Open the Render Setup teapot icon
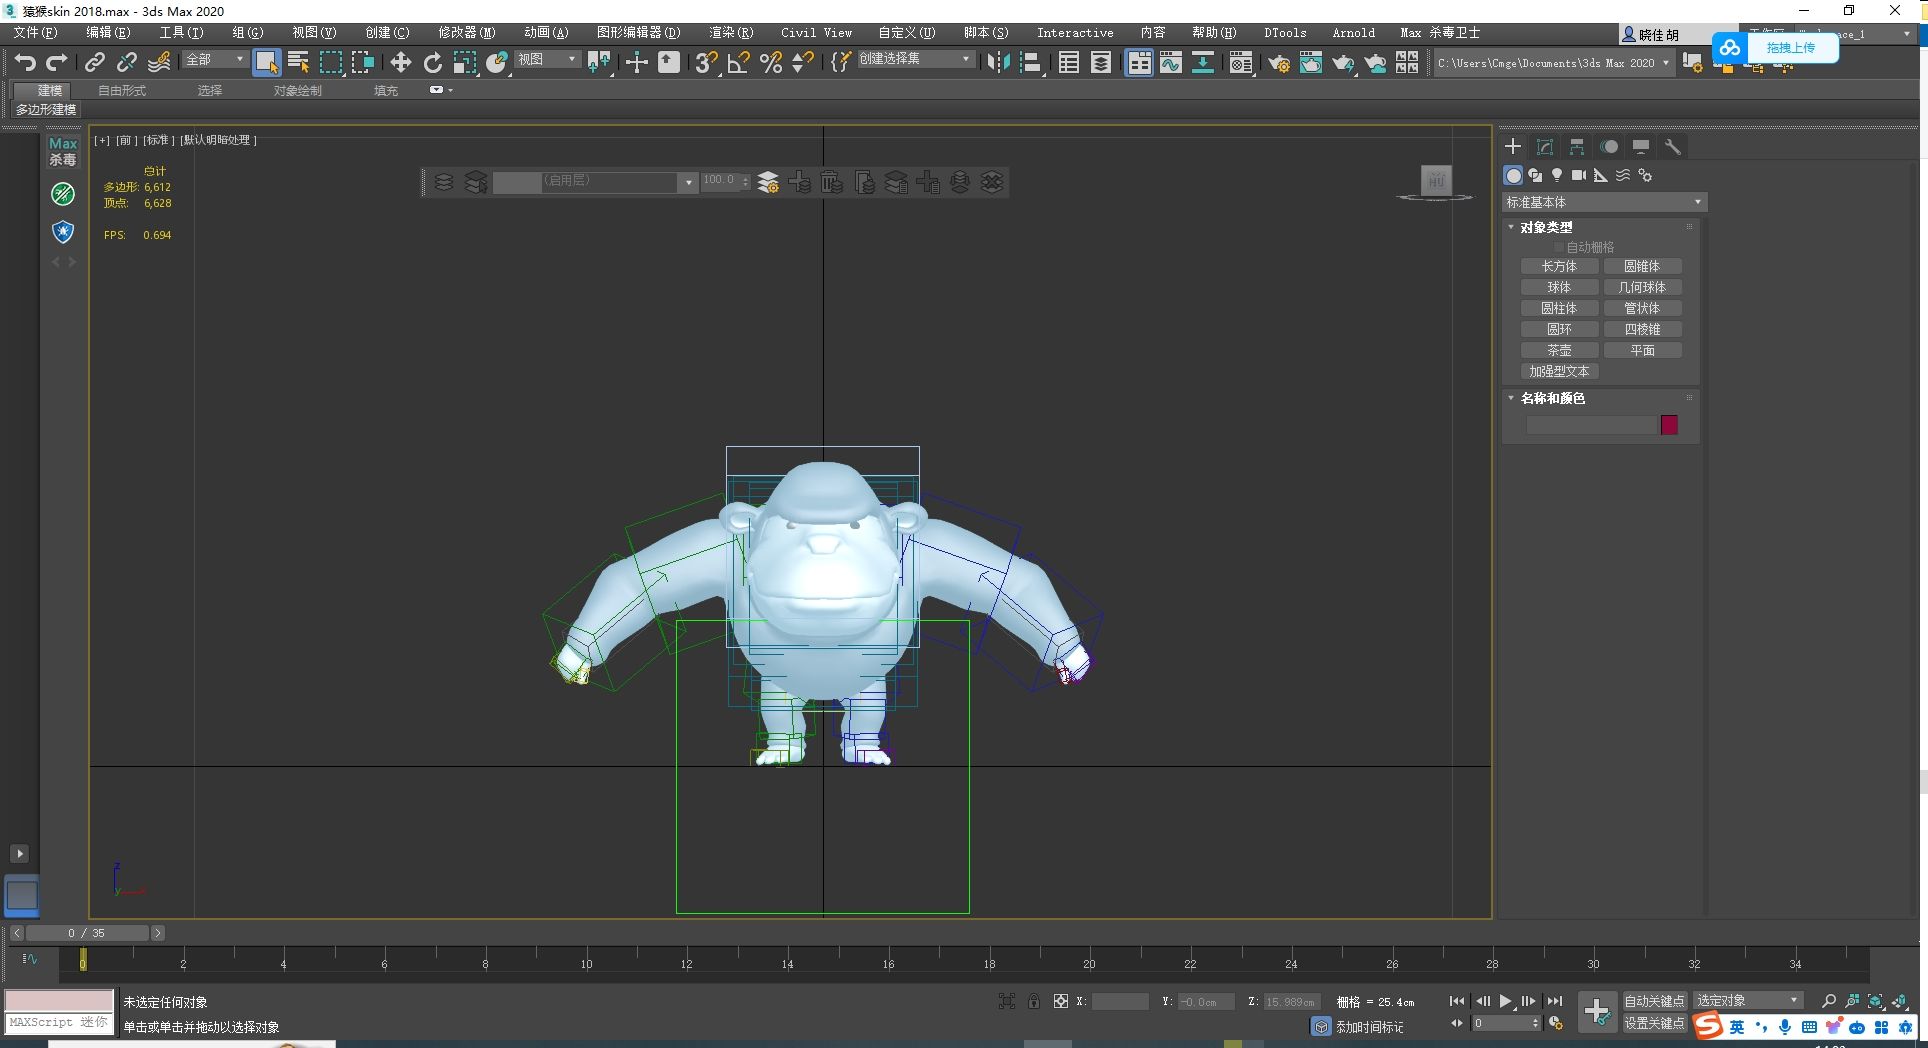The width and height of the screenshot is (1928, 1048). click(x=1279, y=62)
